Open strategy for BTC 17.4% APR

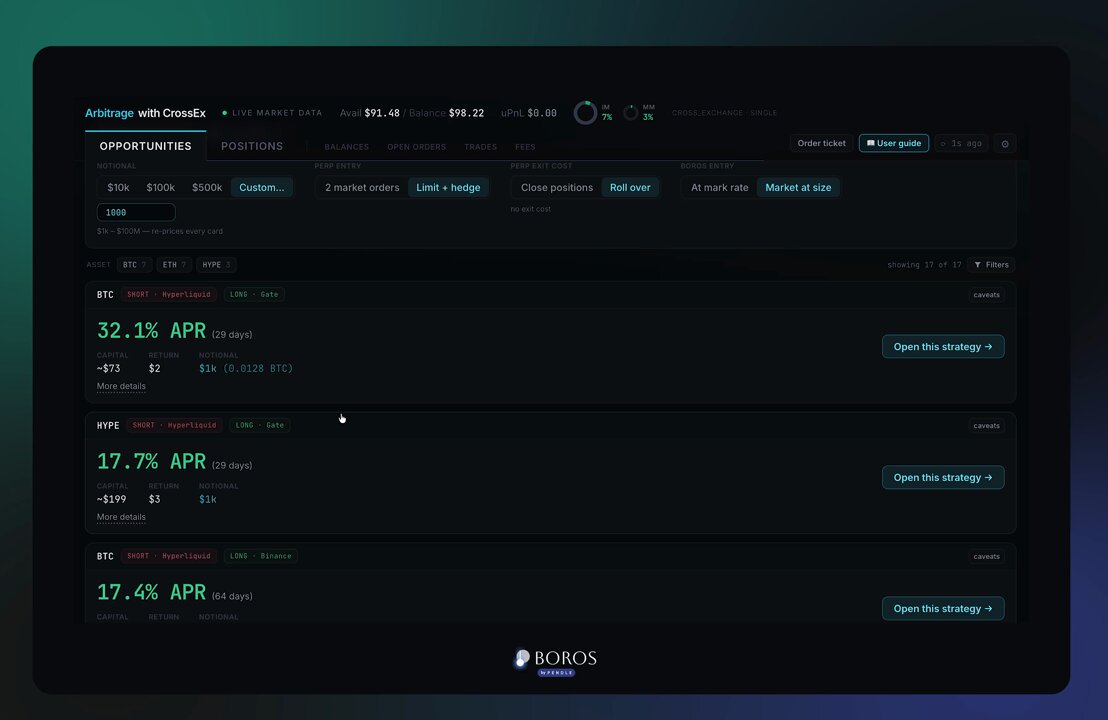coord(943,608)
